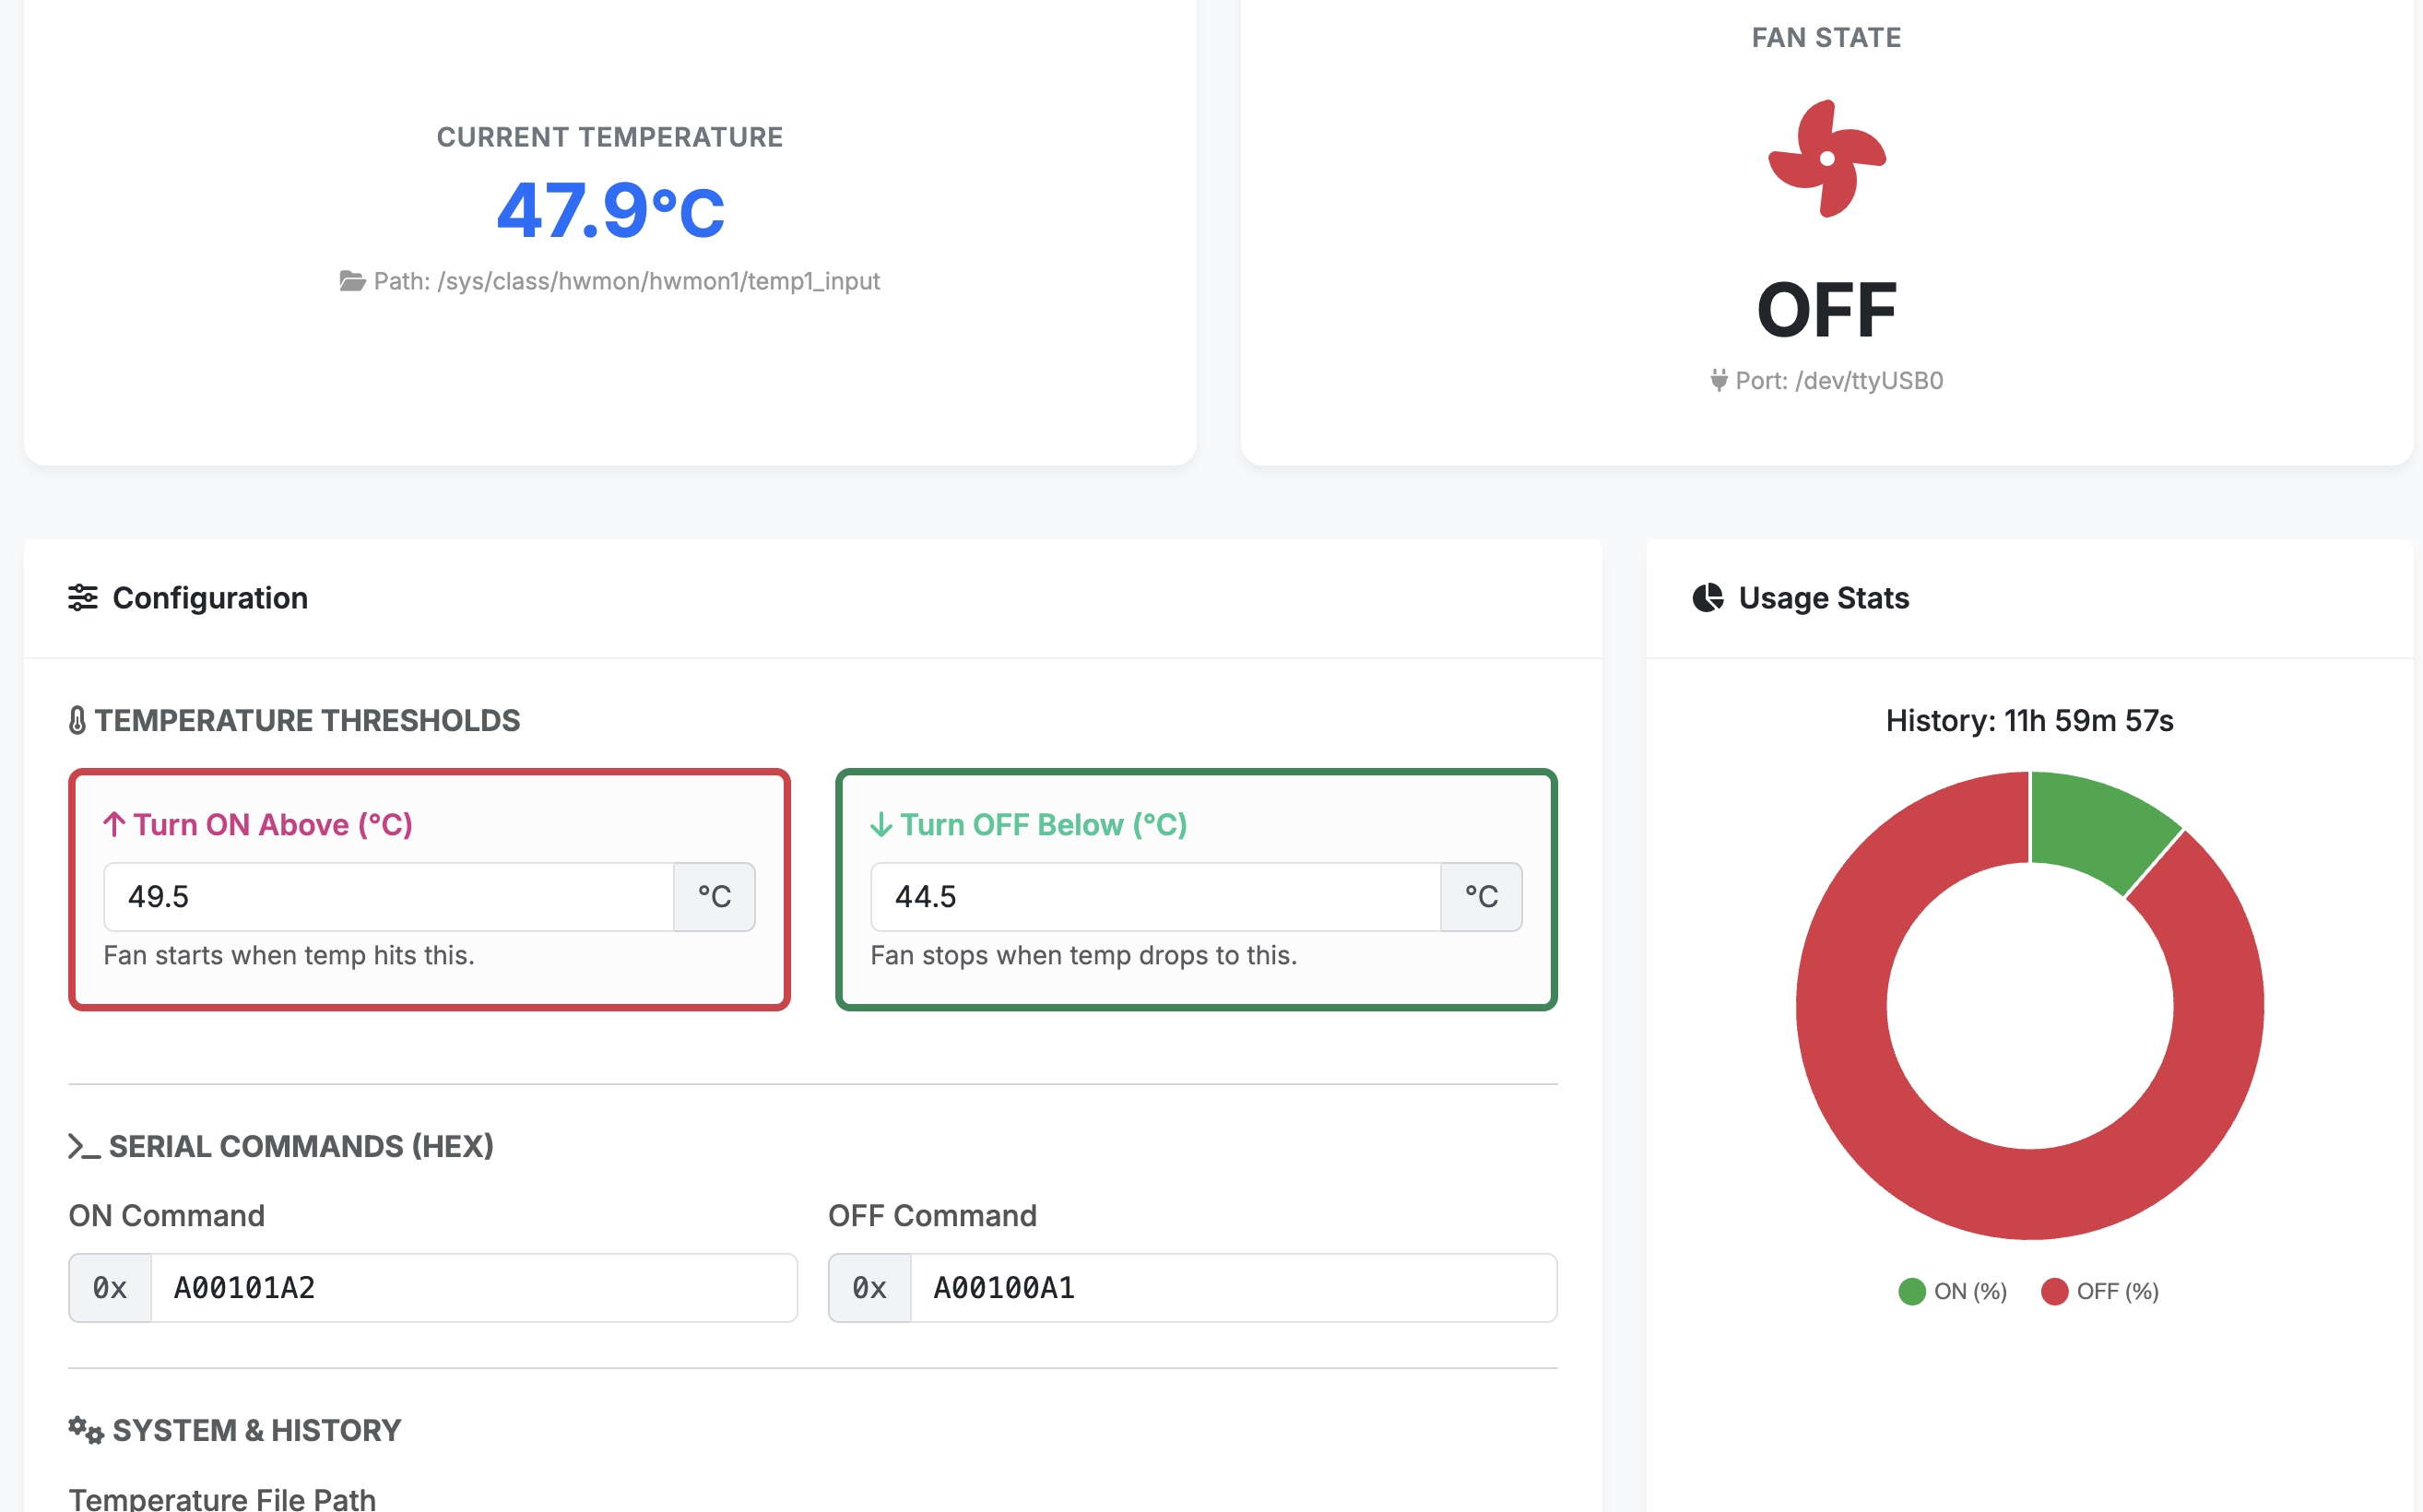Viewport: 2423px width, 1512px height.
Task: Focus the ON Command hex input
Action: [x=473, y=1288]
